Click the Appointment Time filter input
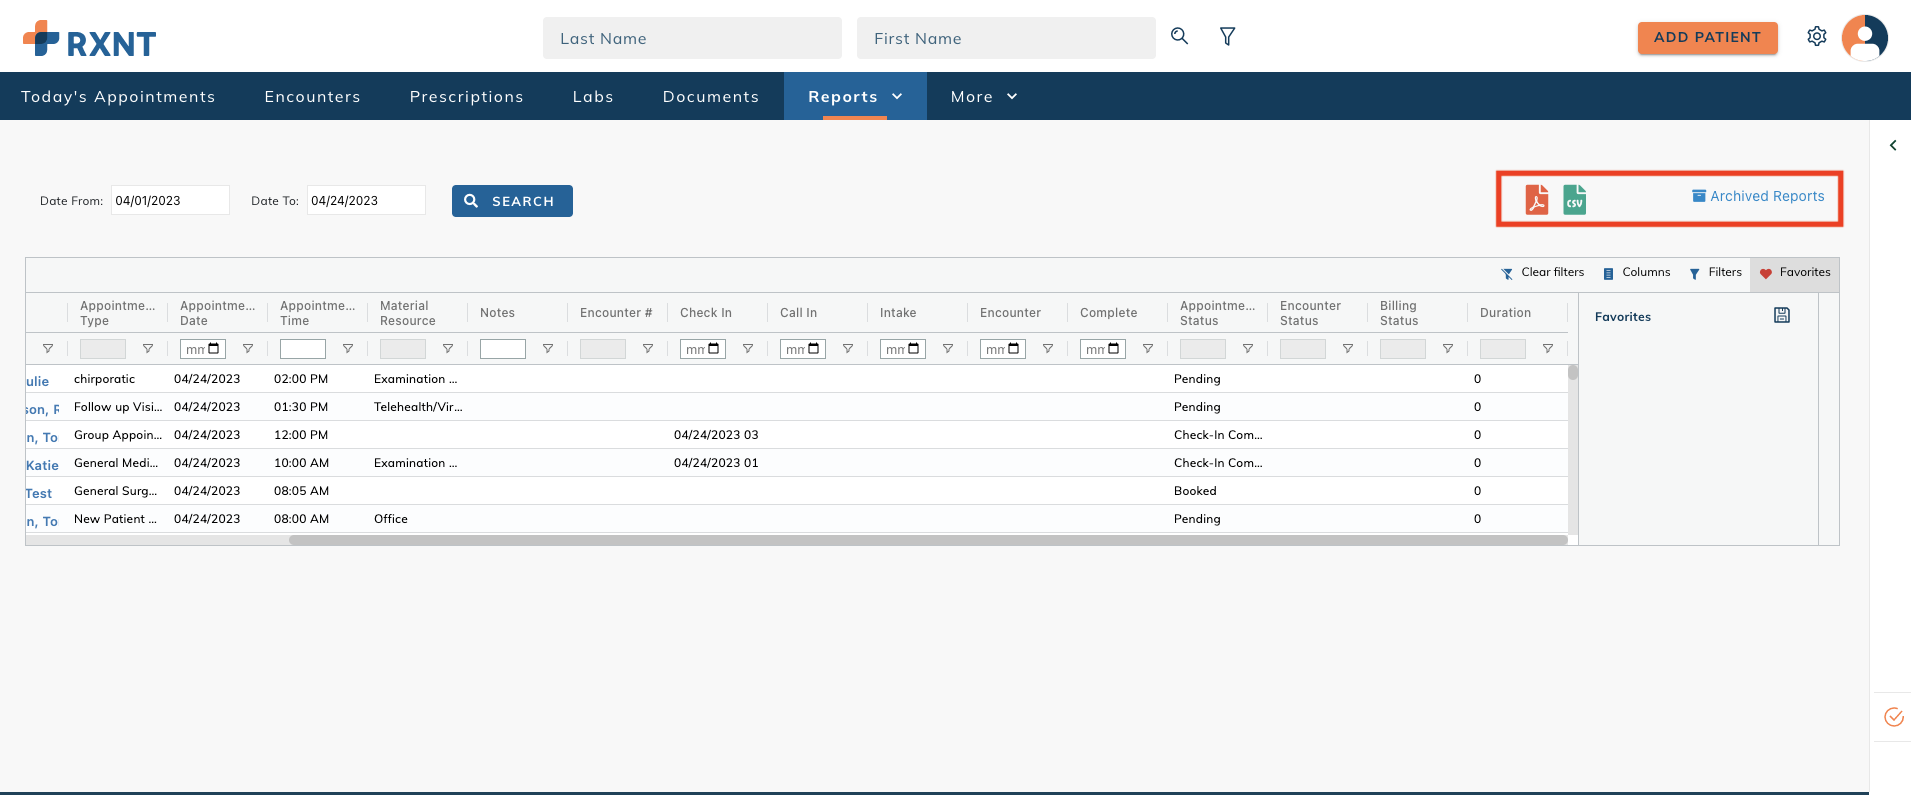The image size is (1911, 795). pyautogui.click(x=303, y=349)
